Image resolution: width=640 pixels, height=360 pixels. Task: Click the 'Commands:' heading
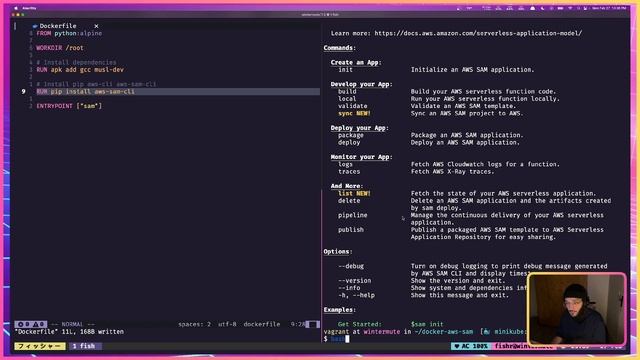pos(340,48)
